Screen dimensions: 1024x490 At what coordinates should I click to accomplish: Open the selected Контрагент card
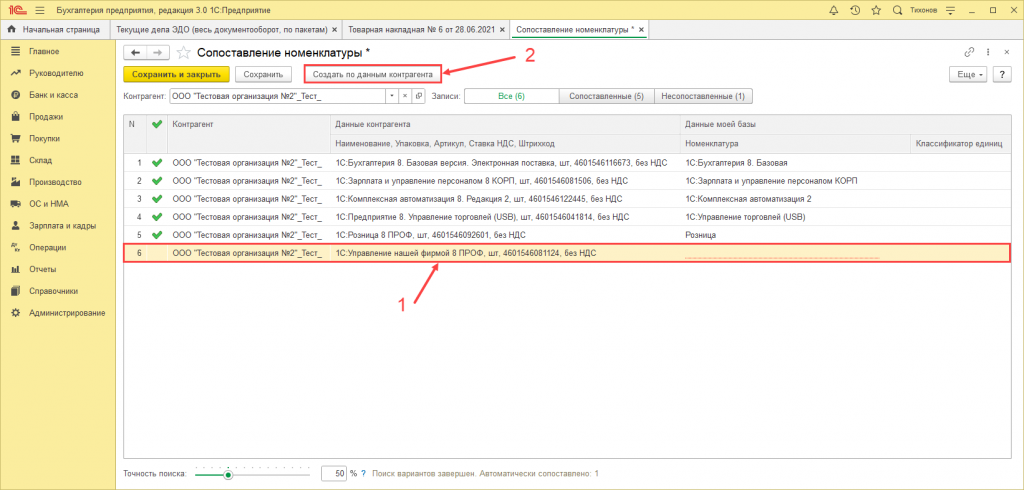[418, 96]
